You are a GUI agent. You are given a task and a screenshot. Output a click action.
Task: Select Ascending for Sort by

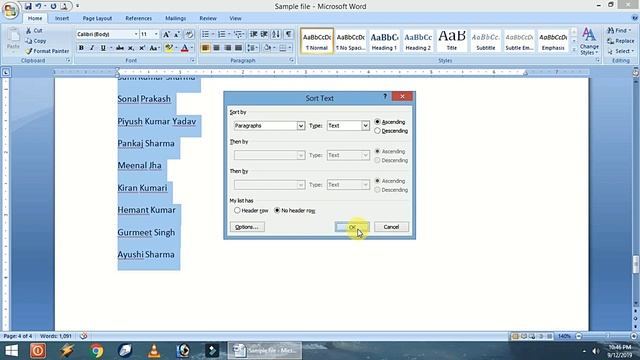point(390,122)
